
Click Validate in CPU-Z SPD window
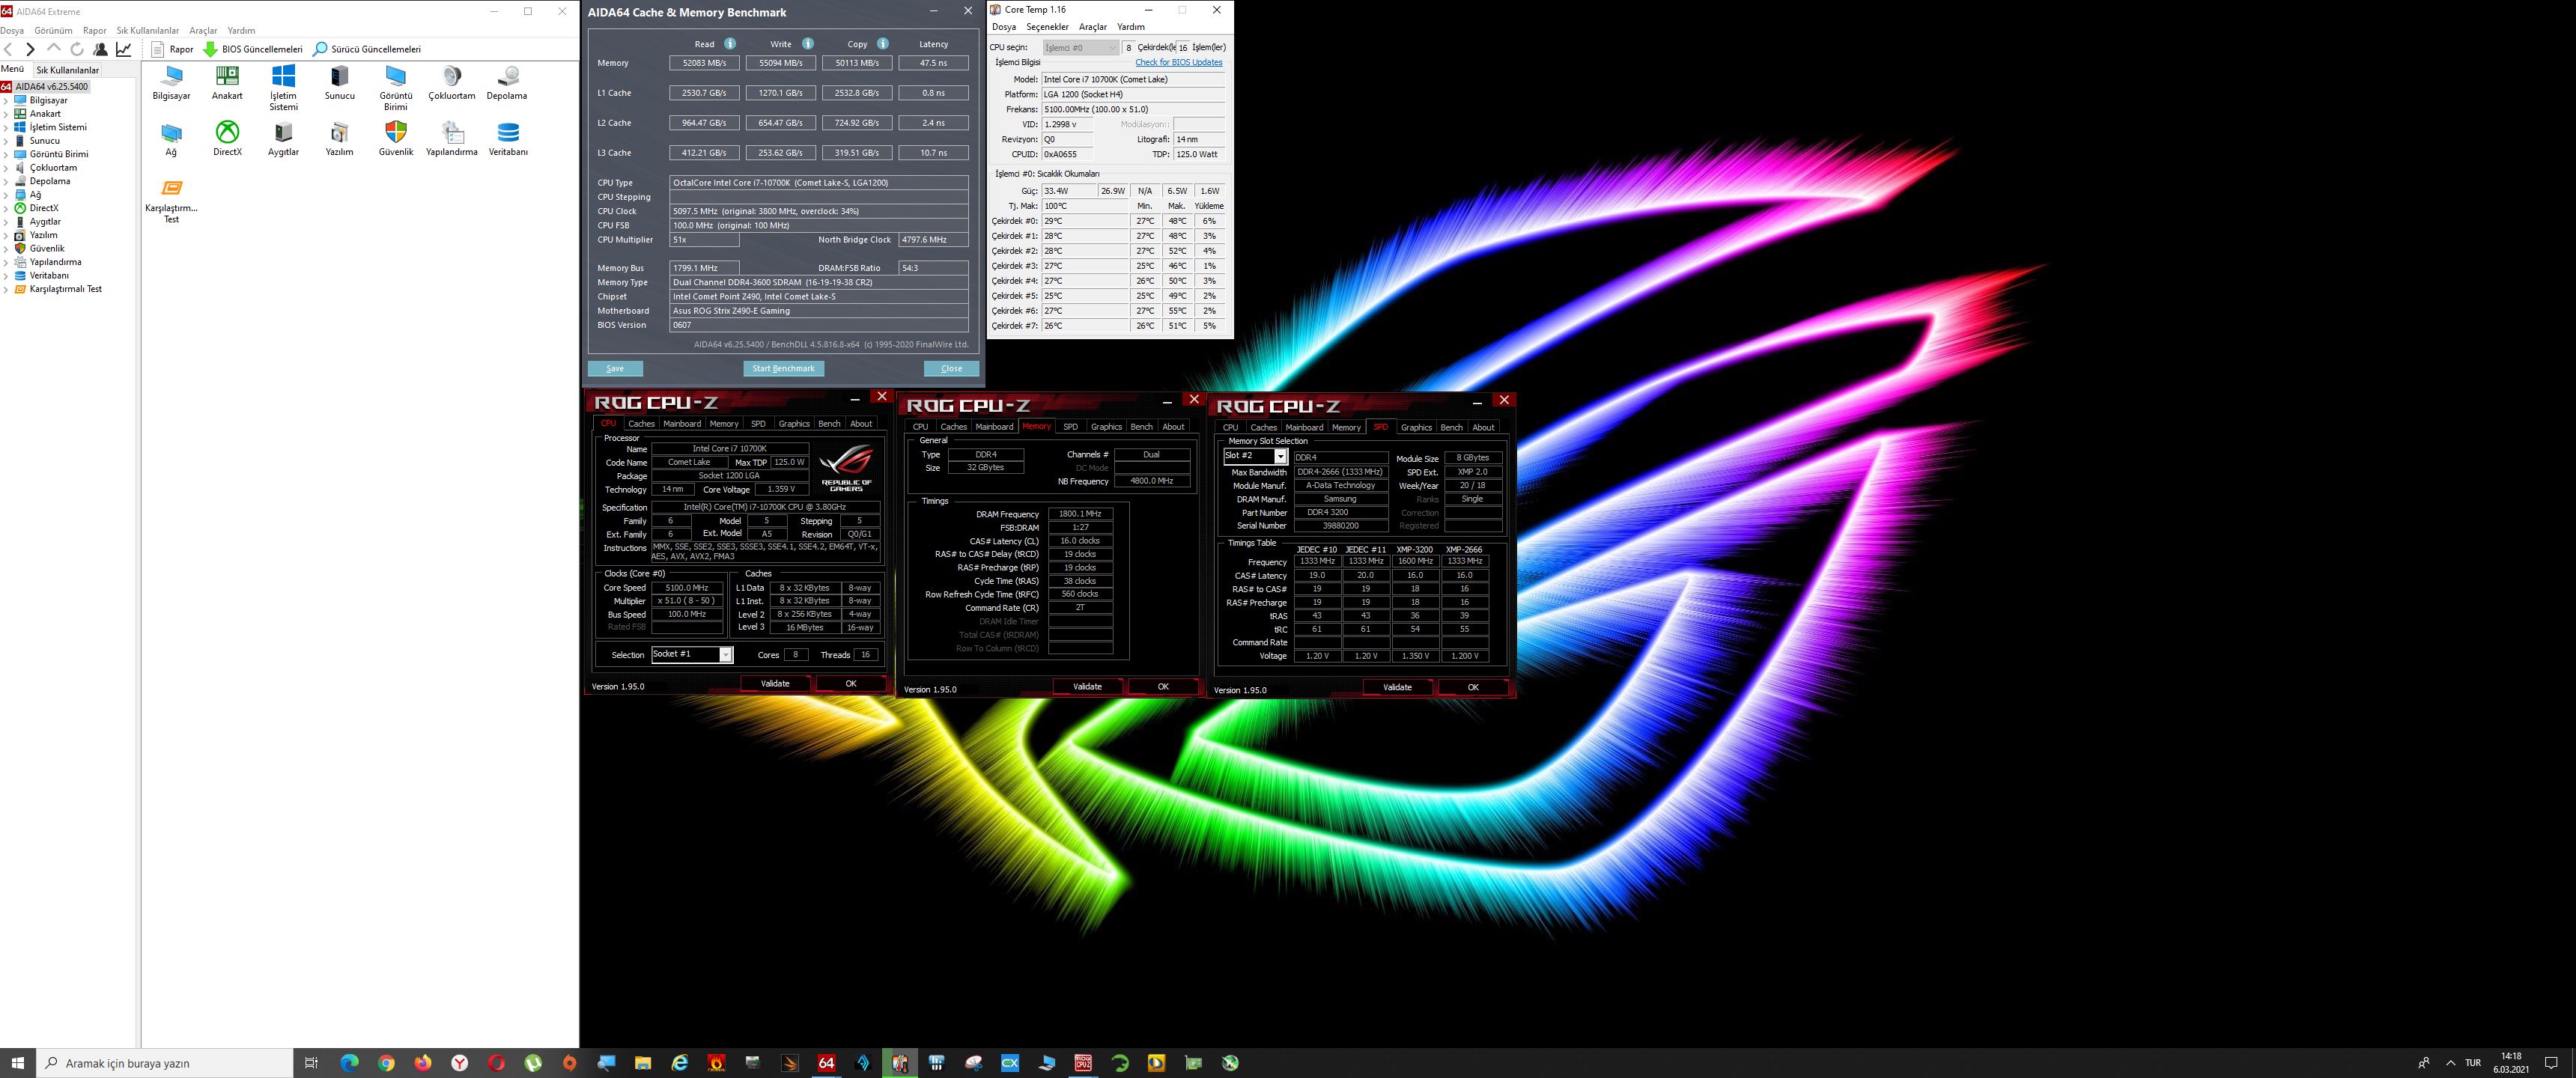point(1397,688)
